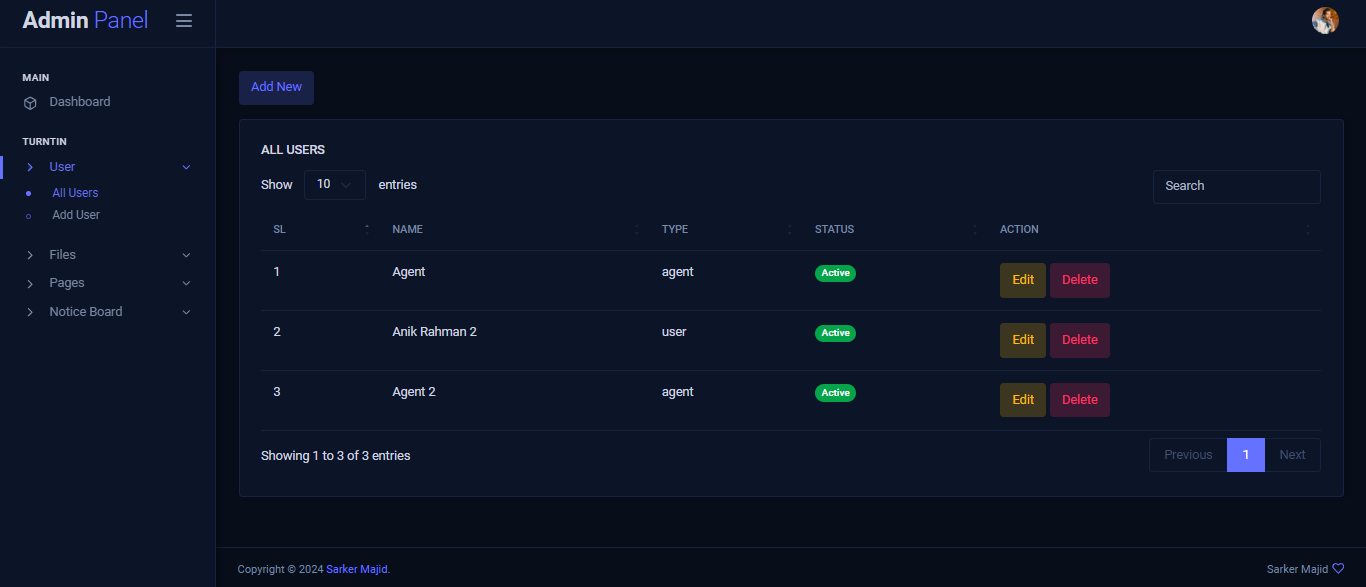Expand the Pages menu arrow
This screenshot has height=587, width=1366.
(186, 283)
